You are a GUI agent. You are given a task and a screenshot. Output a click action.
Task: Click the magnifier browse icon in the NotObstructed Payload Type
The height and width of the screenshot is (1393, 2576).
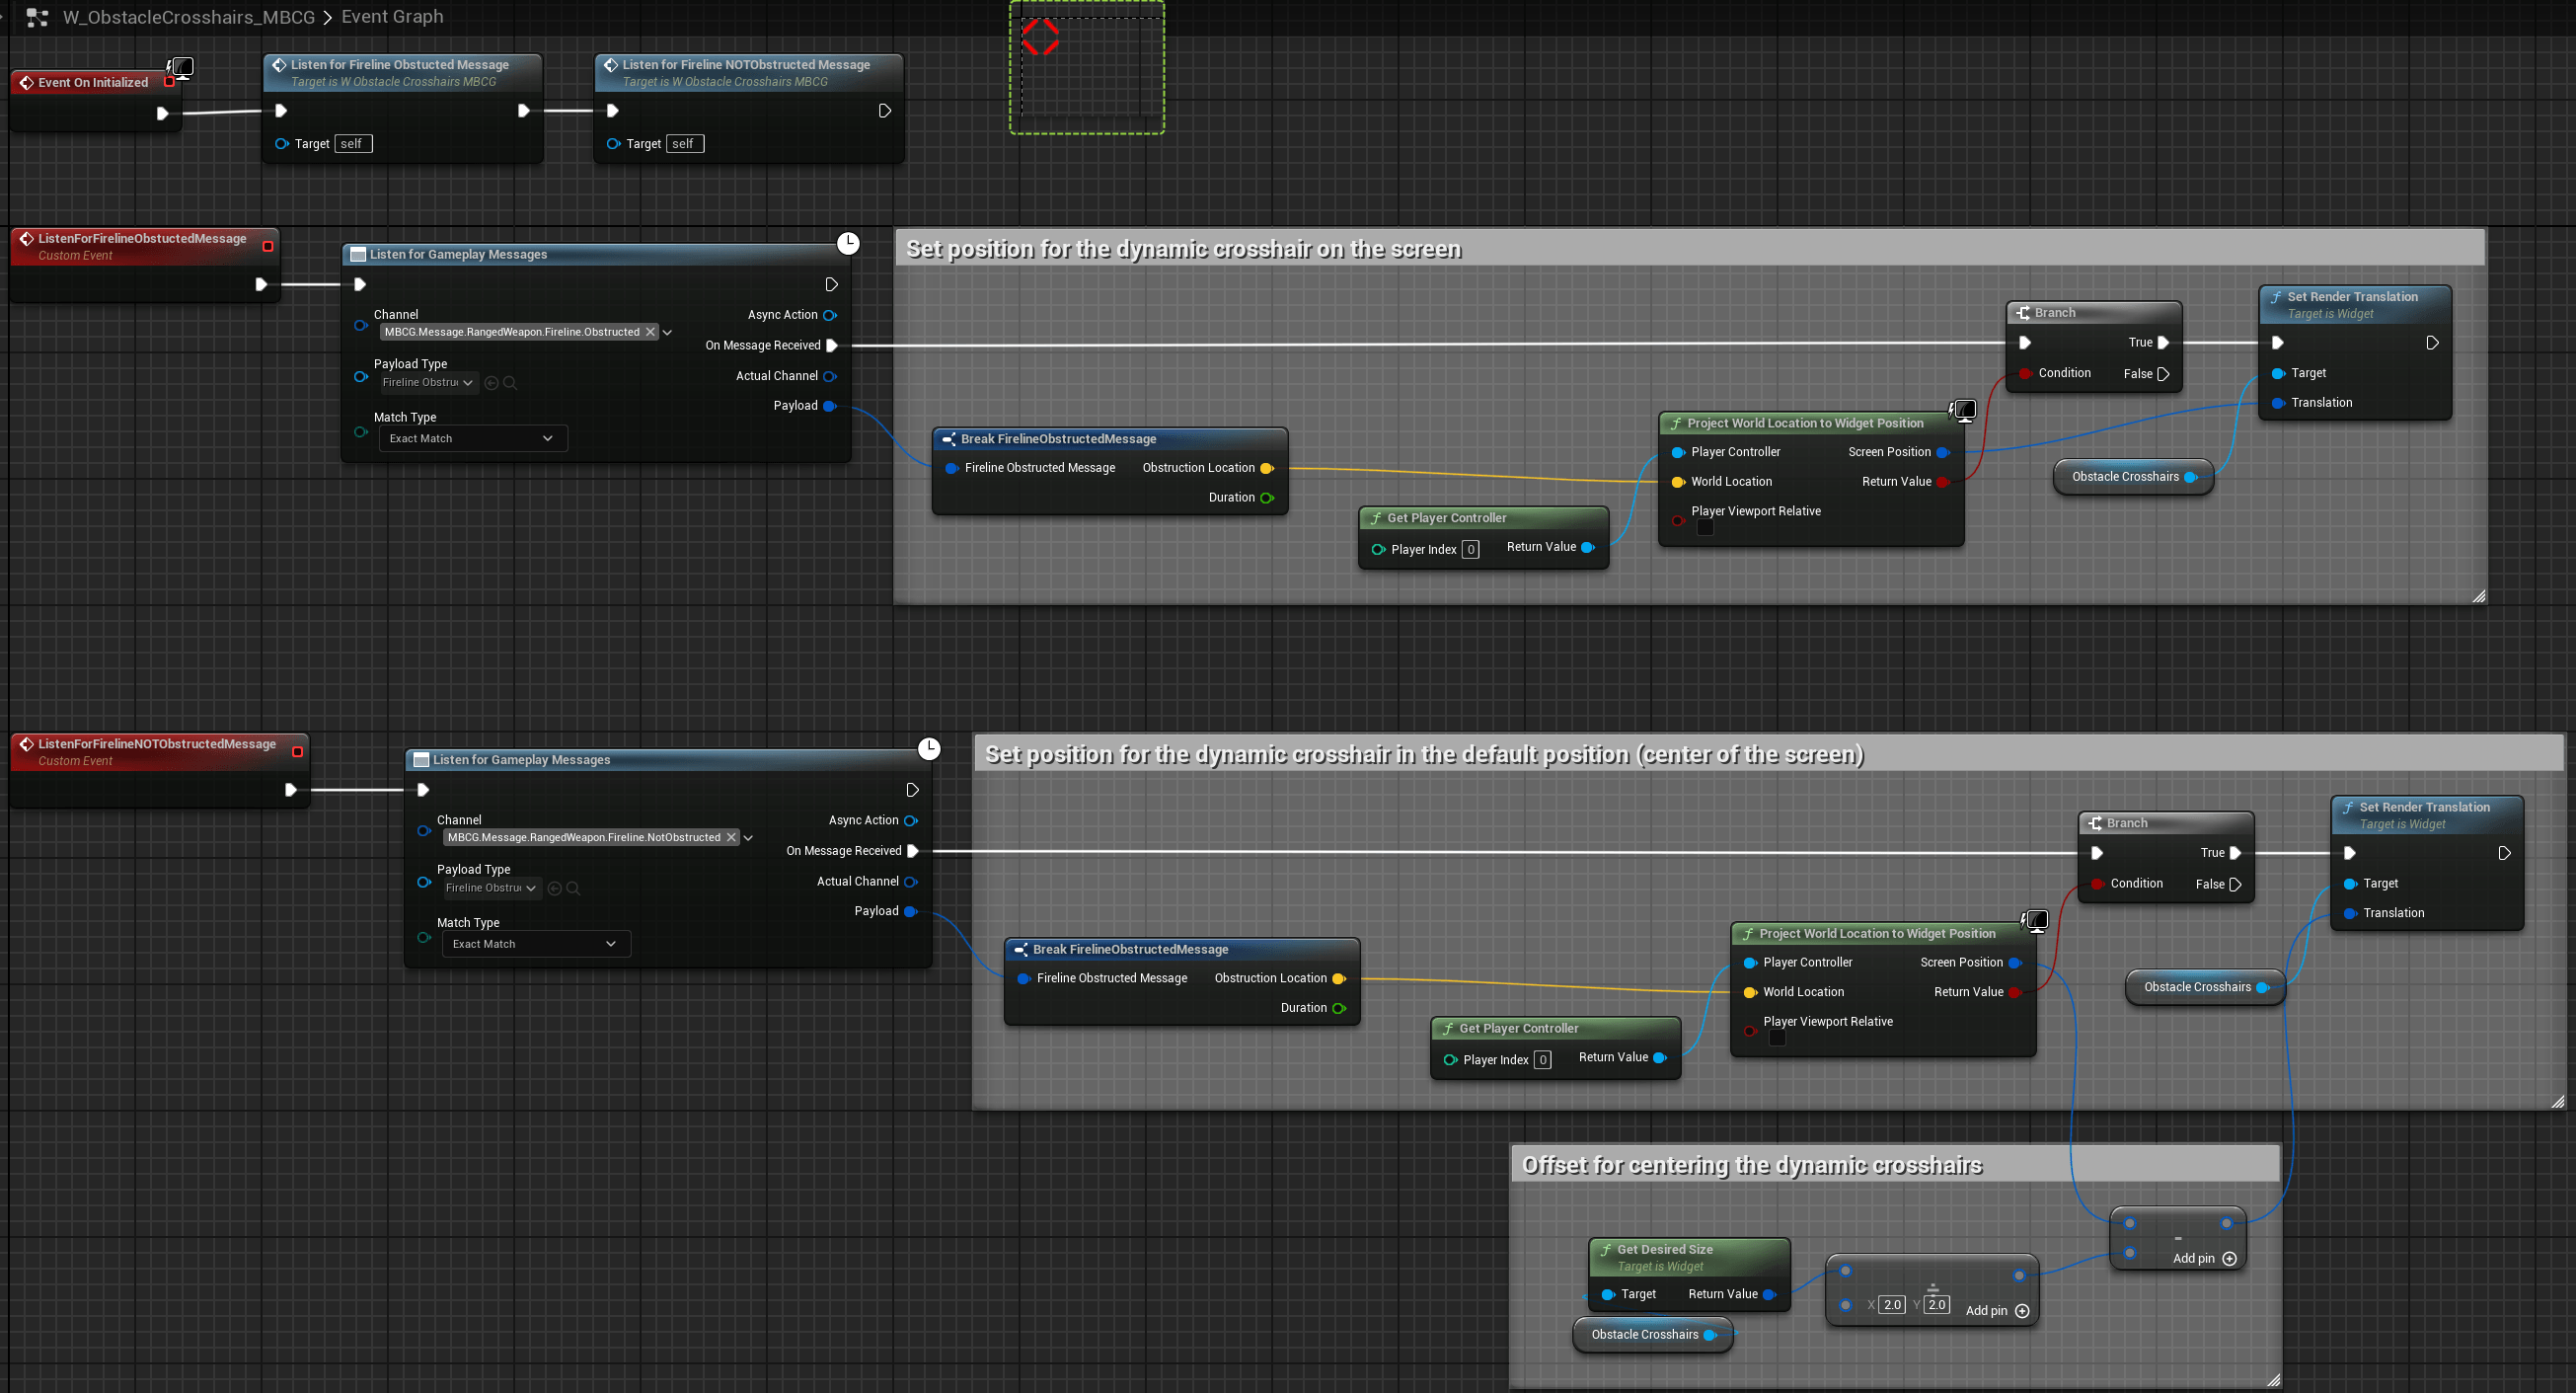pos(573,888)
